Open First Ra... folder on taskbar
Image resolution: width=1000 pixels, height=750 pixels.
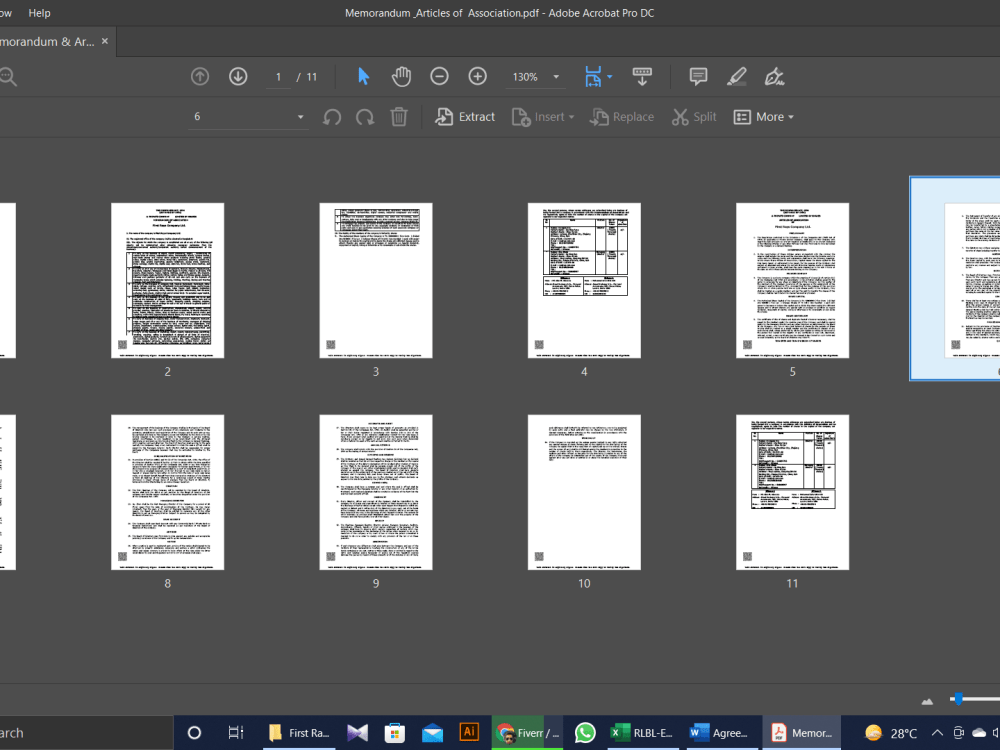(x=299, y=733)
